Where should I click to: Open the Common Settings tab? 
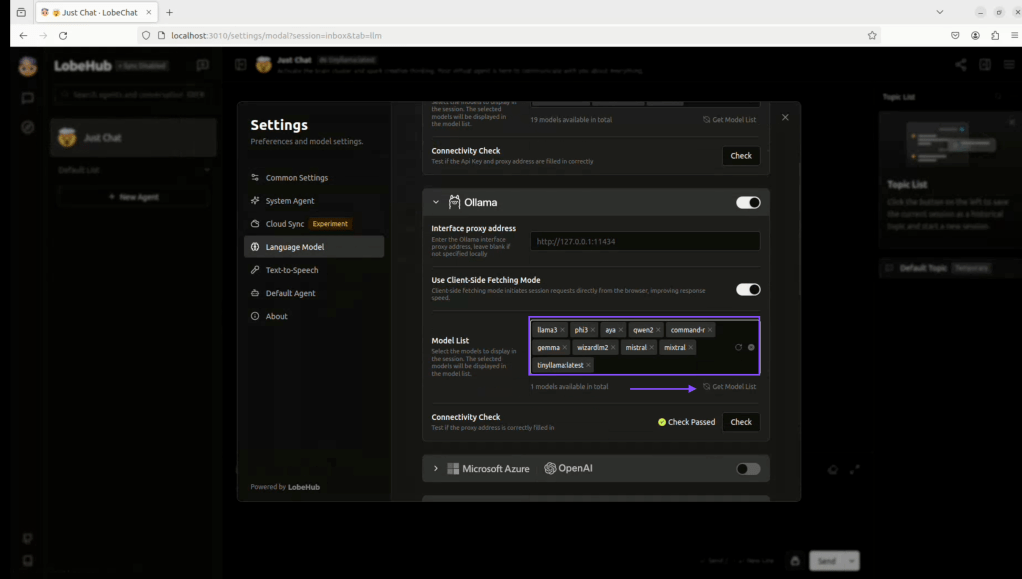296,178
